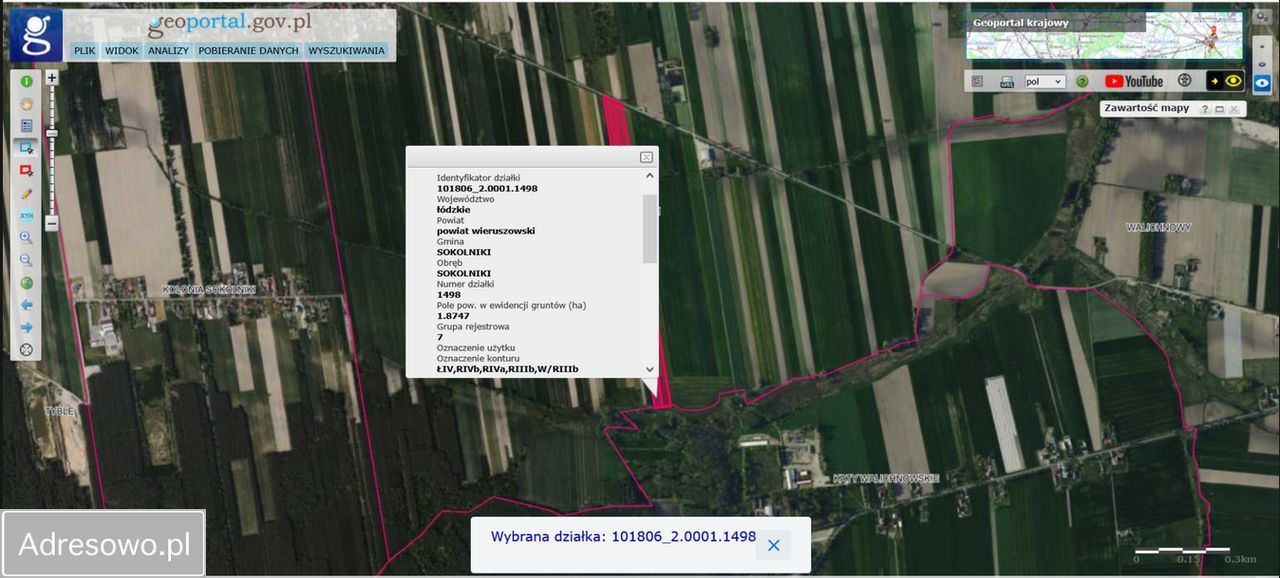This screenshot has height=578, width=1280.
Task: Click scroll-down arrow in parcel popup
Action: pyautogui.click(x=650, y=369)
